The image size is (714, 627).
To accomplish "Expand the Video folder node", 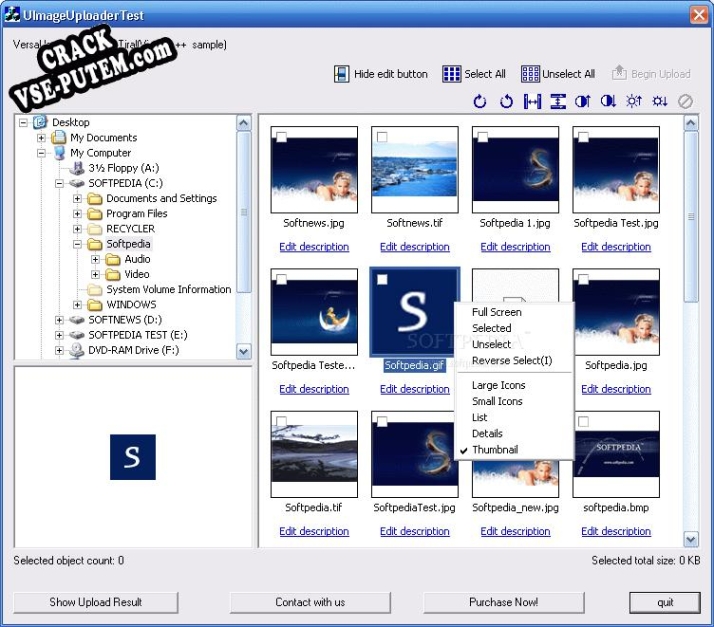I will tap(95, 275).
